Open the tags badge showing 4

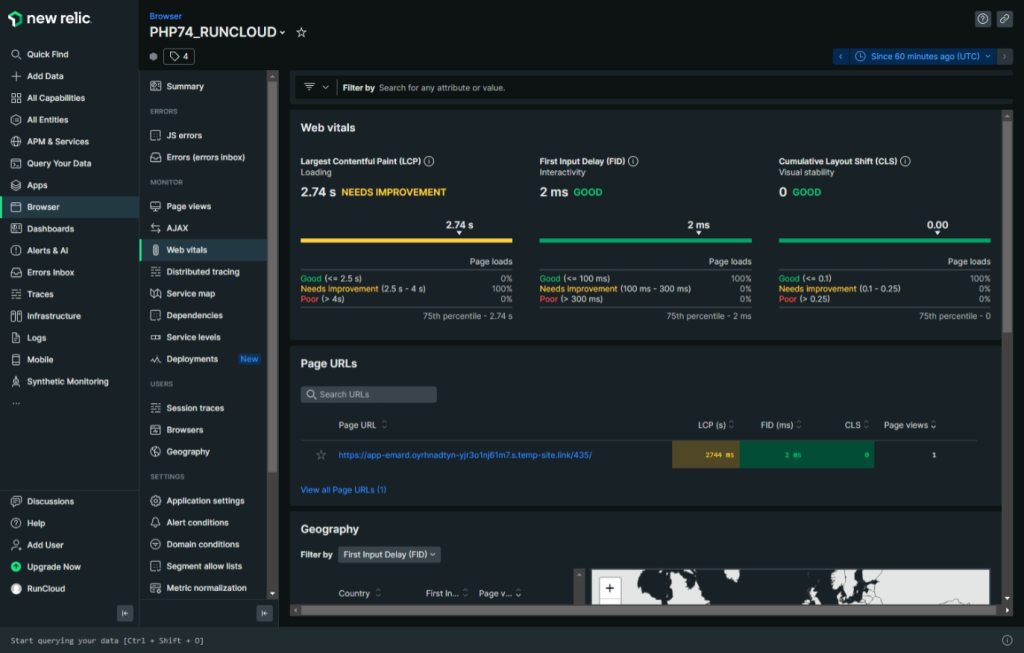(179, 56)
